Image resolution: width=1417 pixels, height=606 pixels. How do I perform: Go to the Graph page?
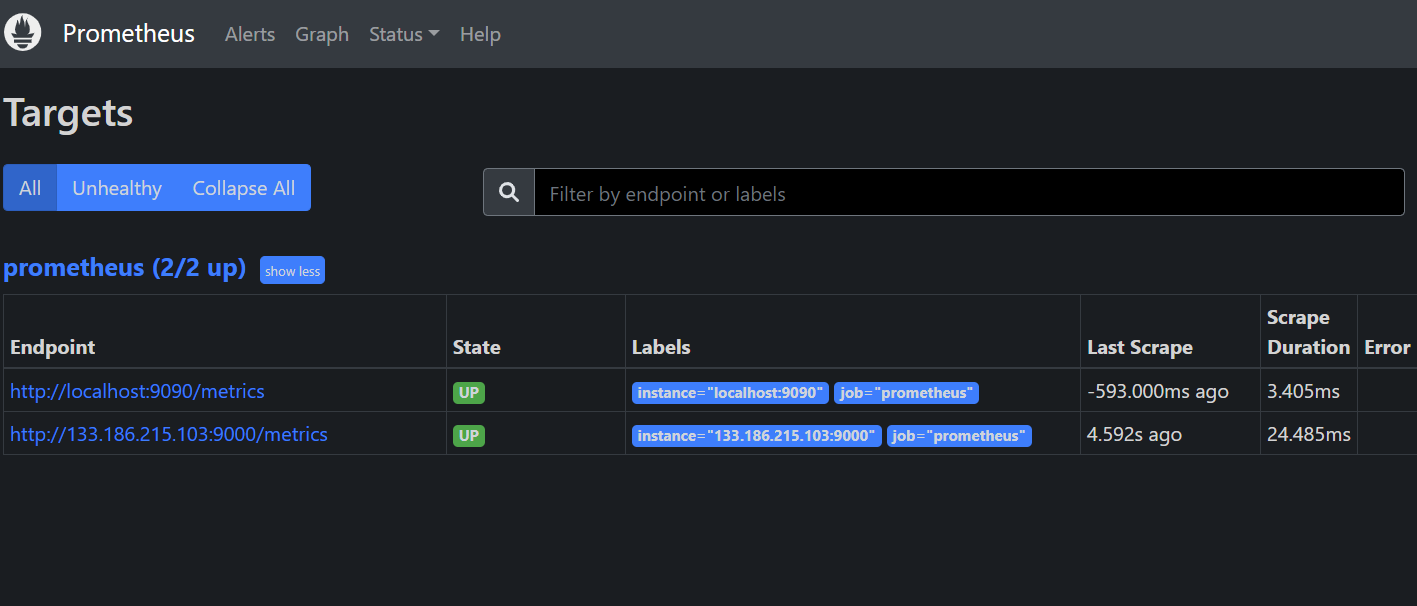point(322,34)
